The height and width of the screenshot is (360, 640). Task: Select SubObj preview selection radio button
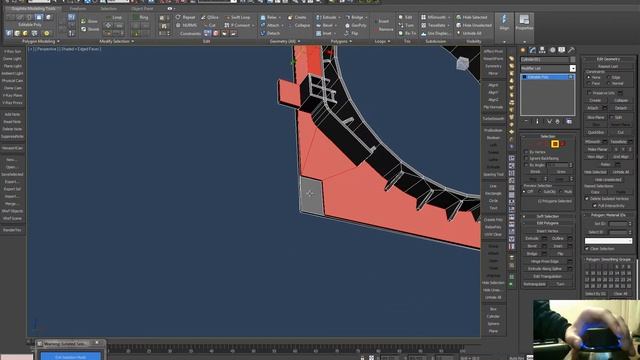pyautogui.click(x=541, y=191)
